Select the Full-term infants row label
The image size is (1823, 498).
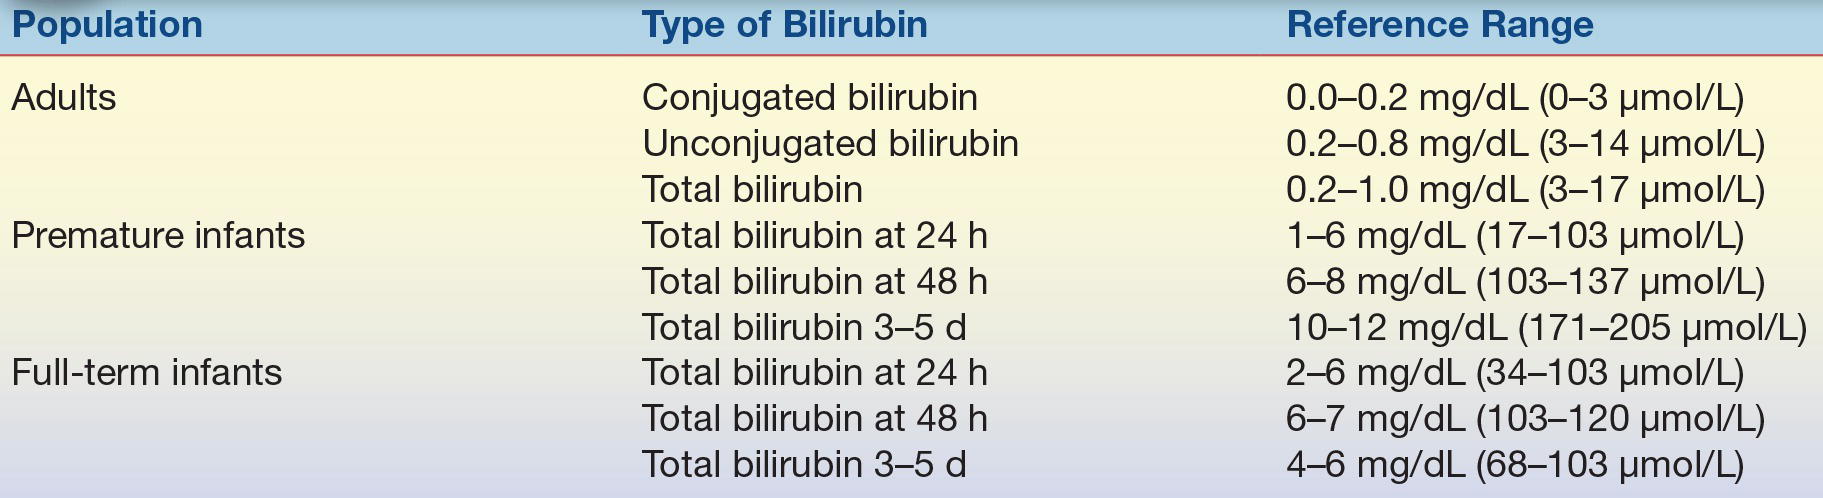coord(146,373)
